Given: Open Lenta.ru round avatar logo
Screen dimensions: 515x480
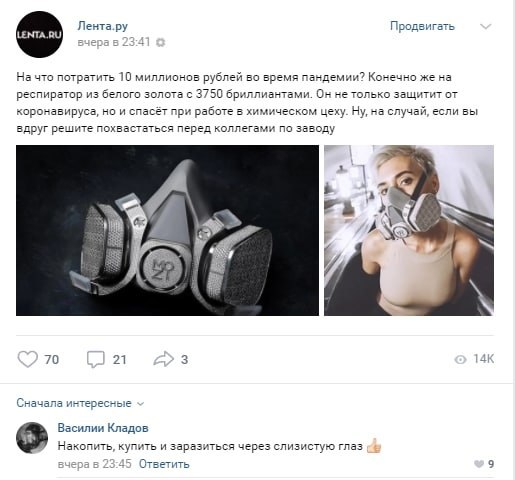Looking at the screenshot, I should coord(39,34).
